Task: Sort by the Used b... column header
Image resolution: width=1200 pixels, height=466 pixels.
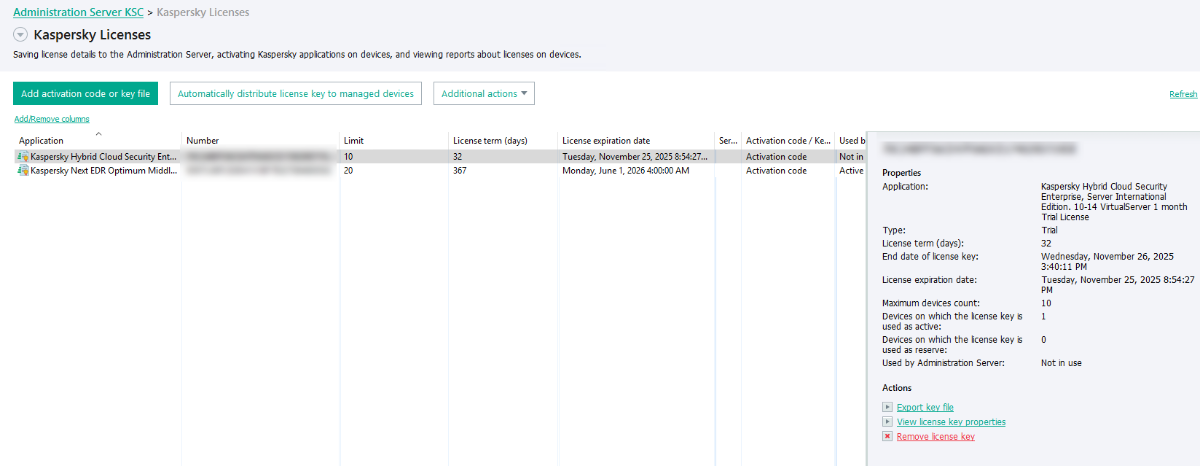Action: pos(852,141)
